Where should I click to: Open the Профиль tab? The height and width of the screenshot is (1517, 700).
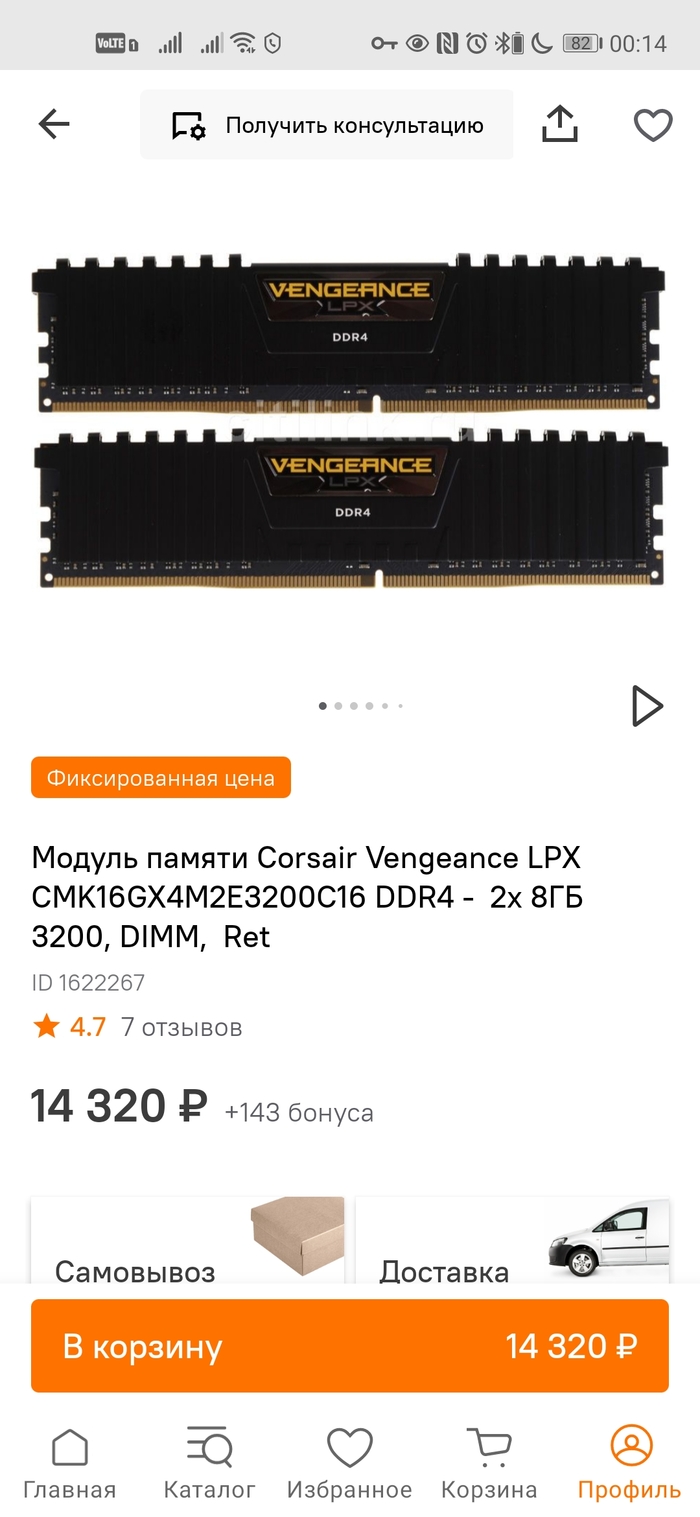[630, 1463]
